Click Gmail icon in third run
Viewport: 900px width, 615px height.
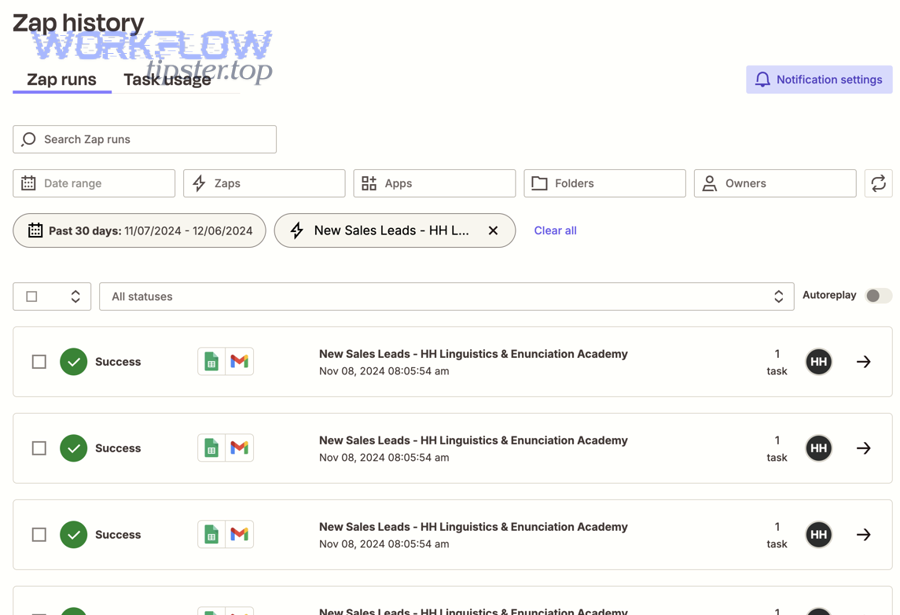[239, 535]
